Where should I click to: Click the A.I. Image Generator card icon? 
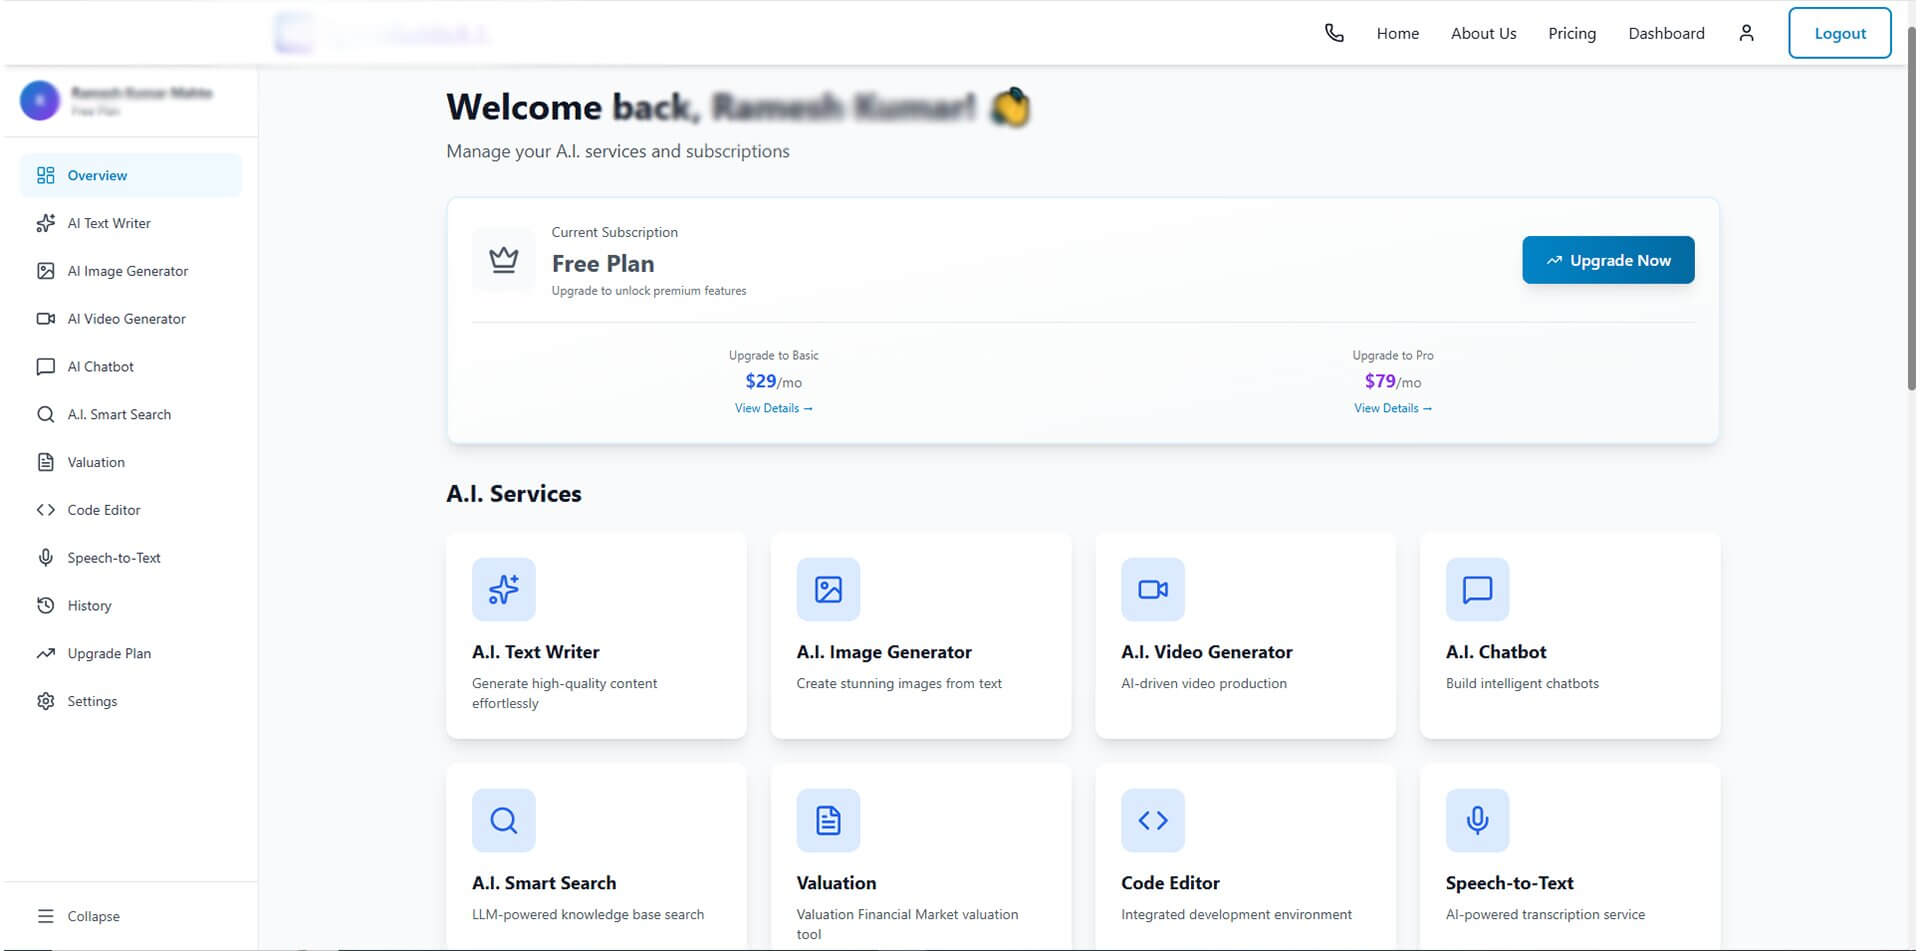pyautogui.click(x=828, y=589)
